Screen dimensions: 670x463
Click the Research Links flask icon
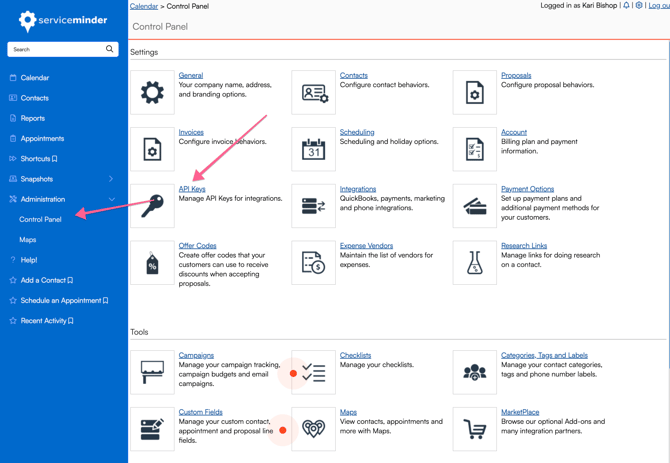point(475,263)
